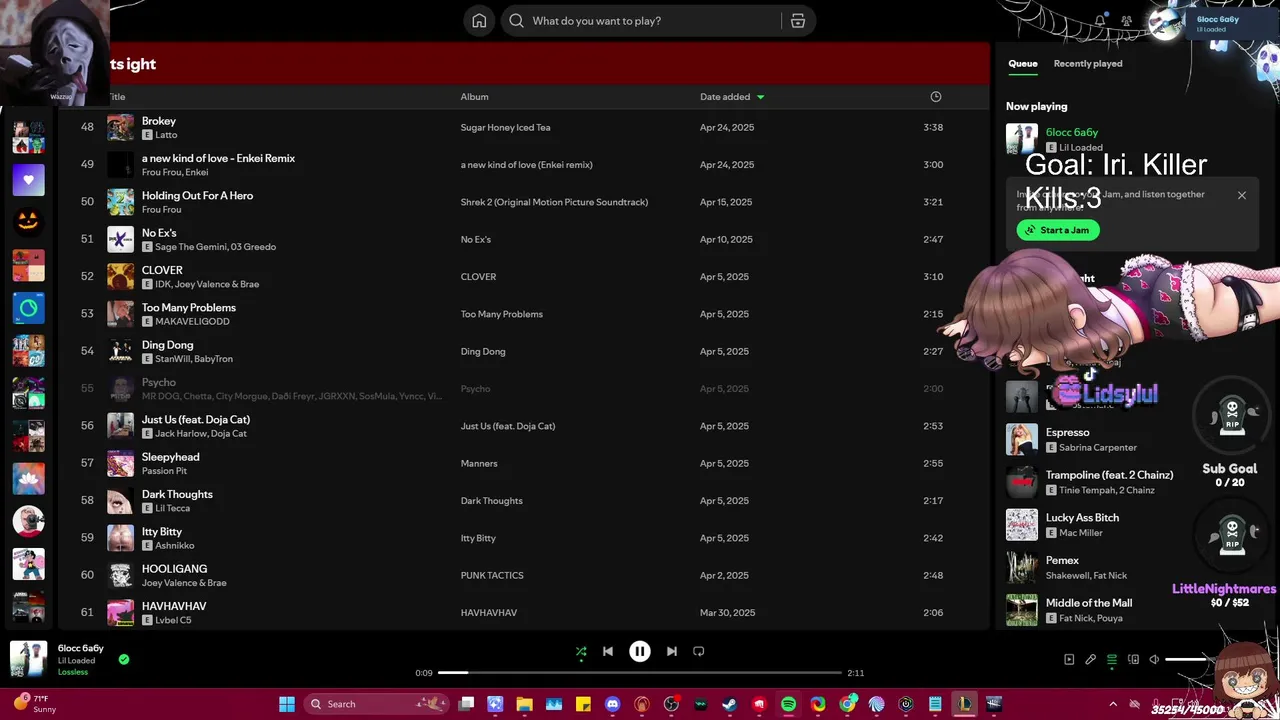Viewport: 1280px width, 720px height.
Task: Start a Jam
Action: tap(1058, 230)
